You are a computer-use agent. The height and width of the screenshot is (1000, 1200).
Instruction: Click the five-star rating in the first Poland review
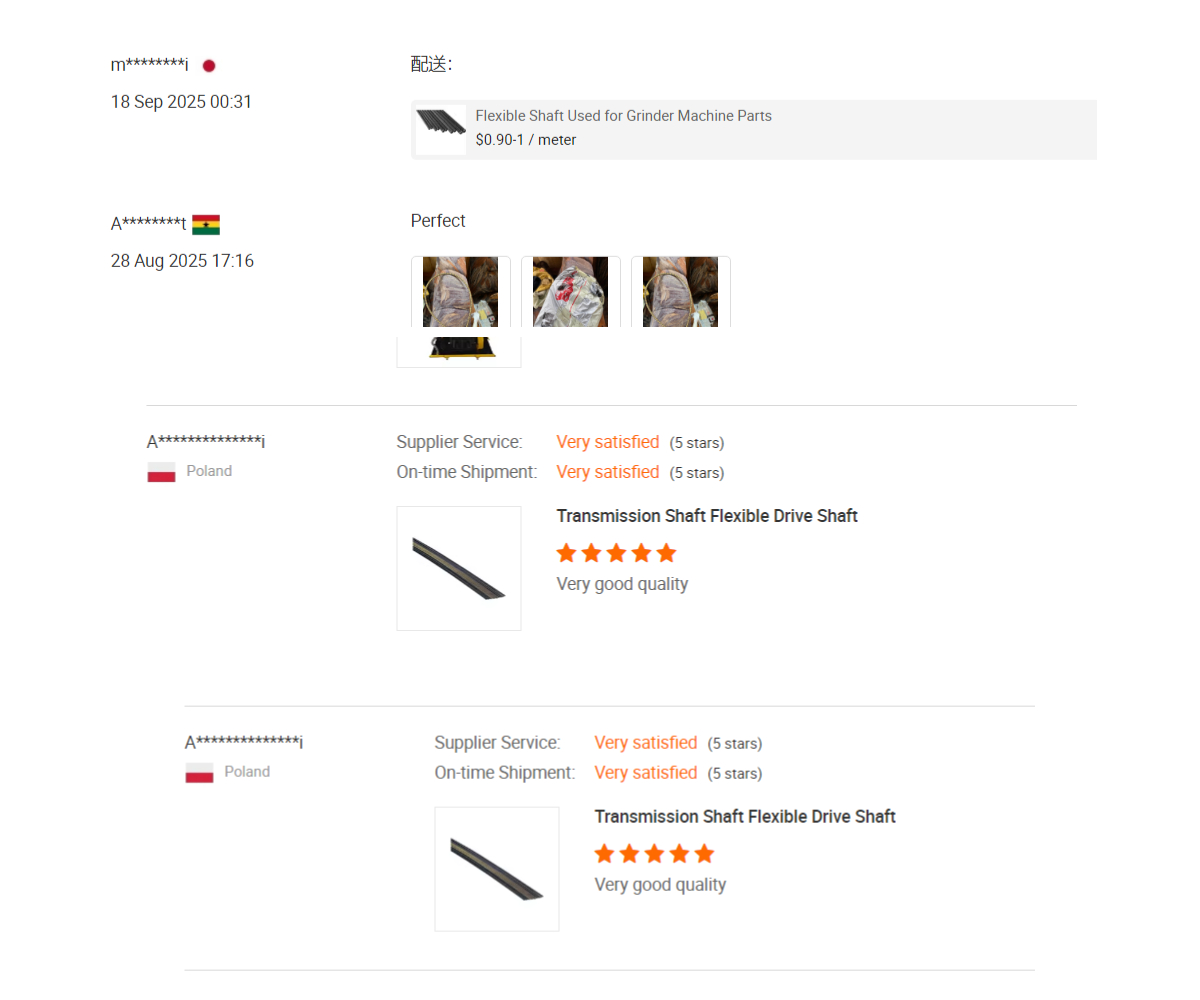(616, 553)
